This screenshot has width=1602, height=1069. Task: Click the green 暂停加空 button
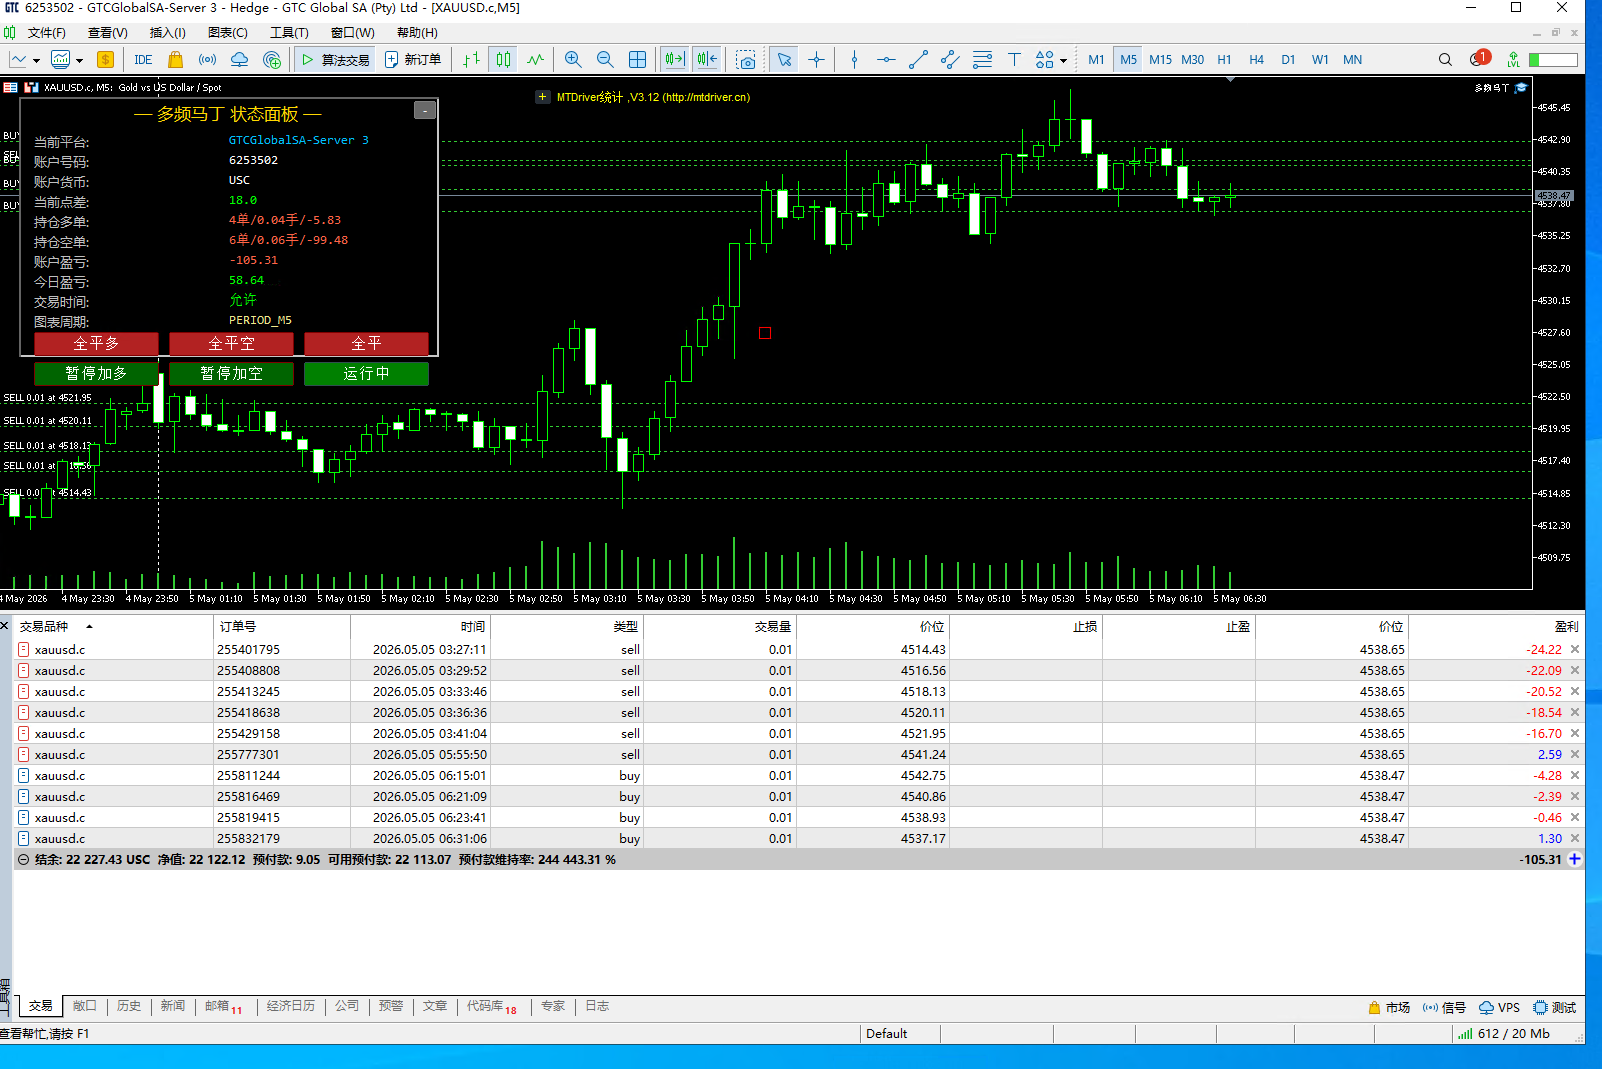231,374
